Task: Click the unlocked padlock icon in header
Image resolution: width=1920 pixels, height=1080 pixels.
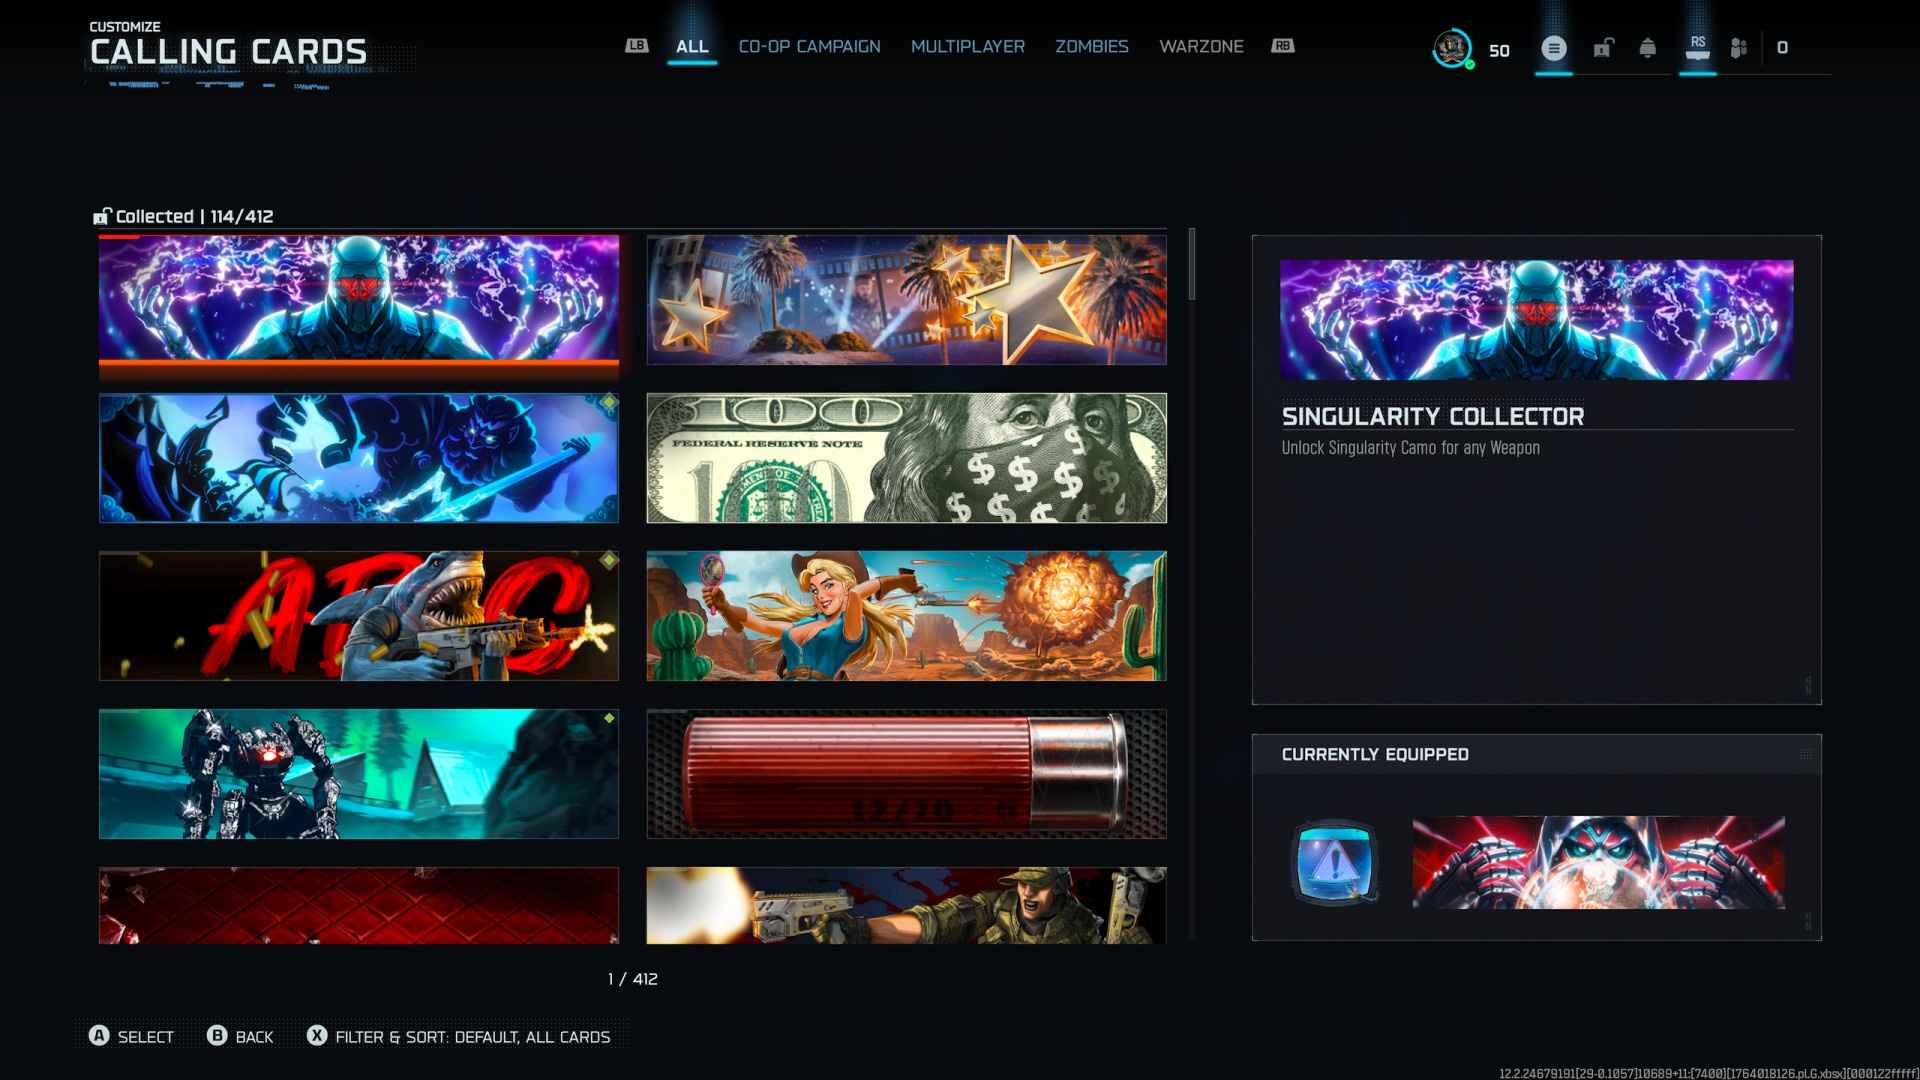Action: pos(1603,48)
